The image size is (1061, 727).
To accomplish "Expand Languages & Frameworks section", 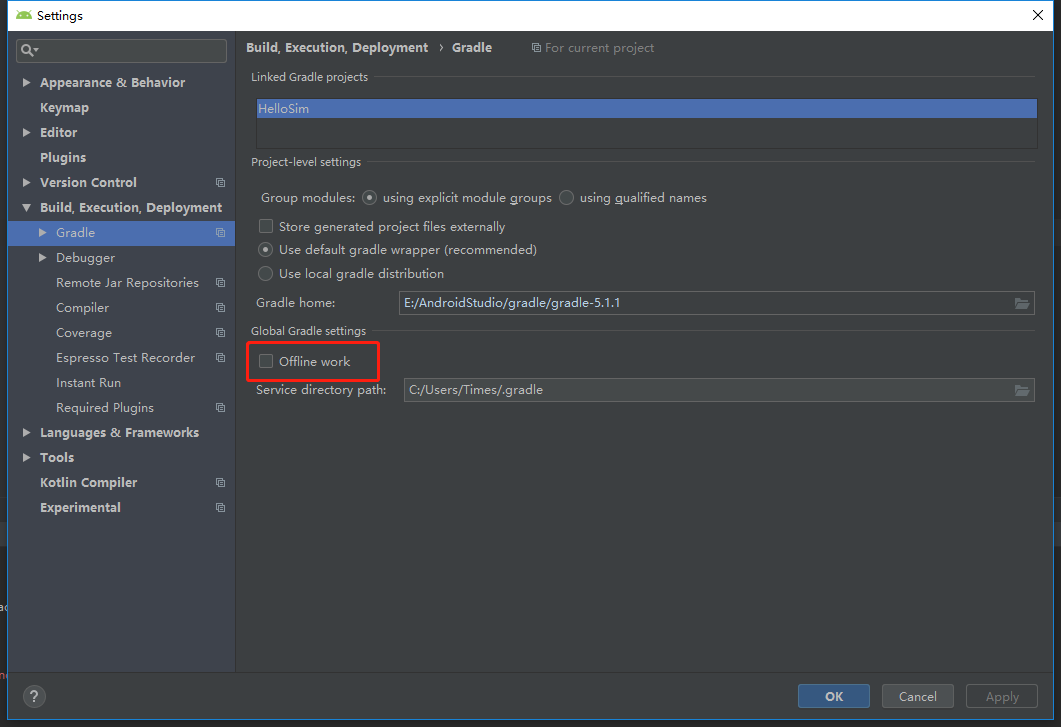I will pyautogui.click(x=26, y=433).
